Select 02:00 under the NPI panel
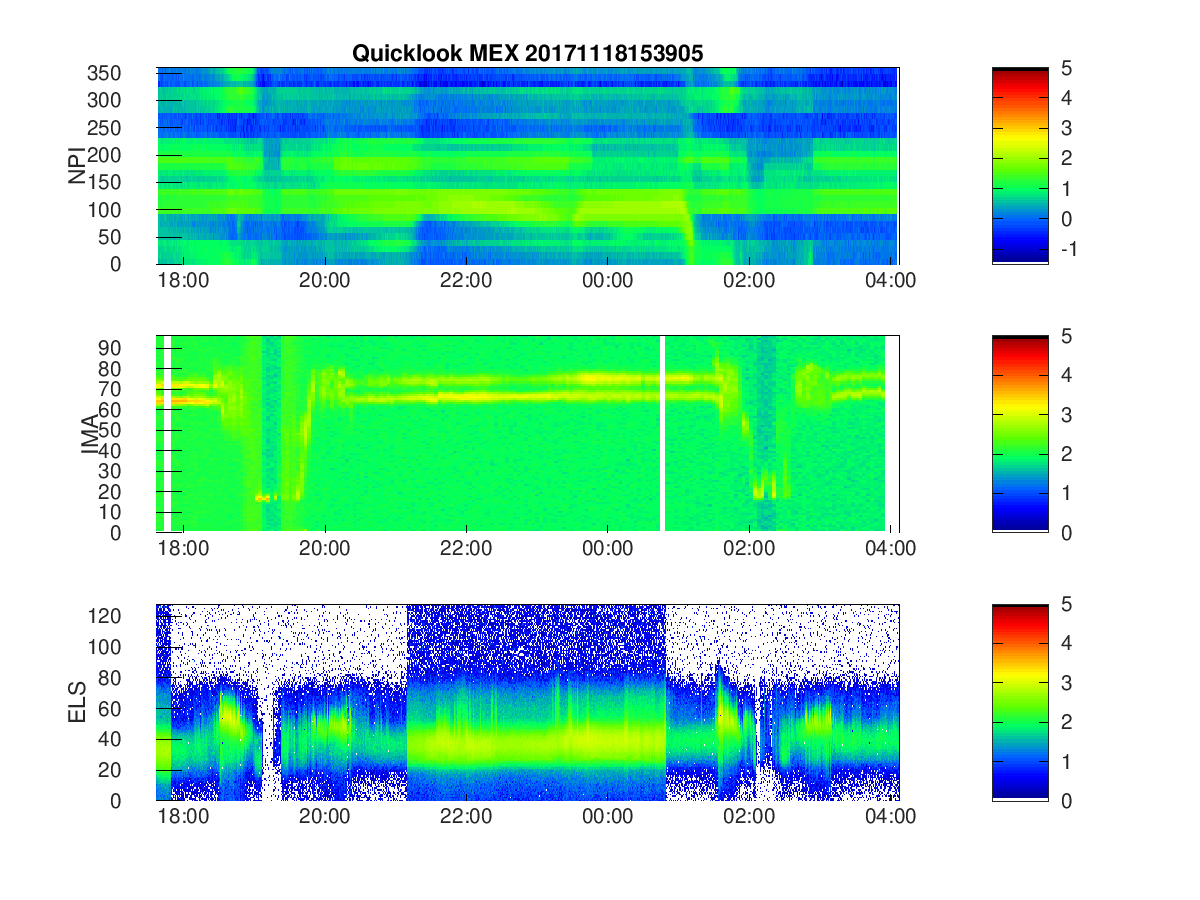1200x900 pixels. coord(749,281)
